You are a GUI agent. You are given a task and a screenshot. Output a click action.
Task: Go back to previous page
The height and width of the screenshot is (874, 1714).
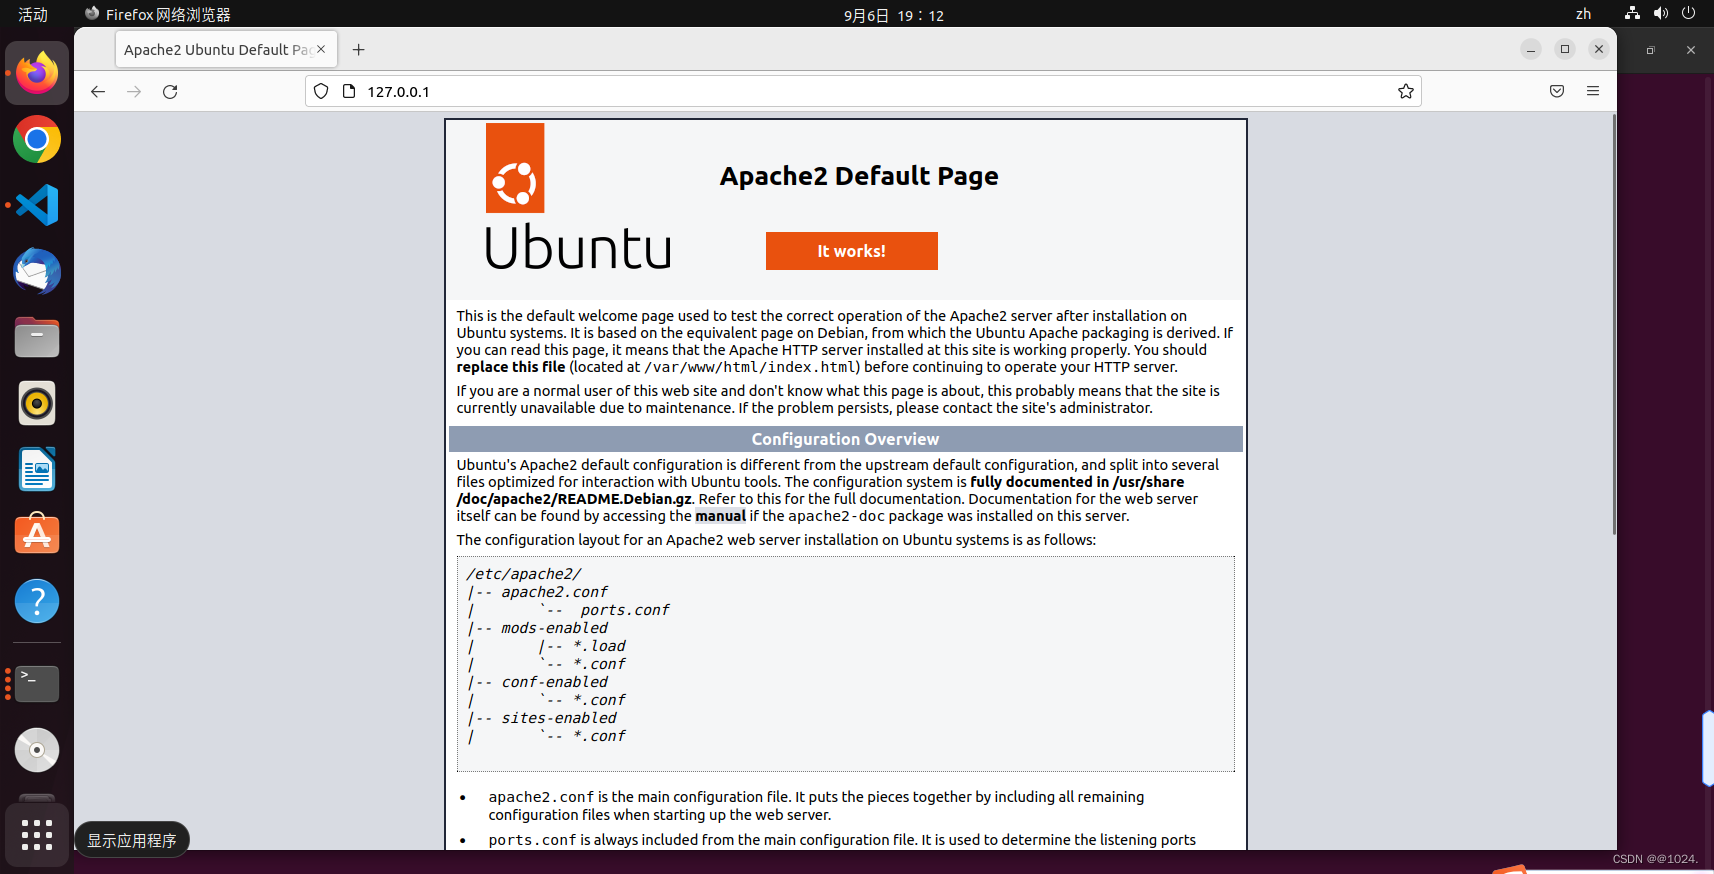tap(98, 91)
